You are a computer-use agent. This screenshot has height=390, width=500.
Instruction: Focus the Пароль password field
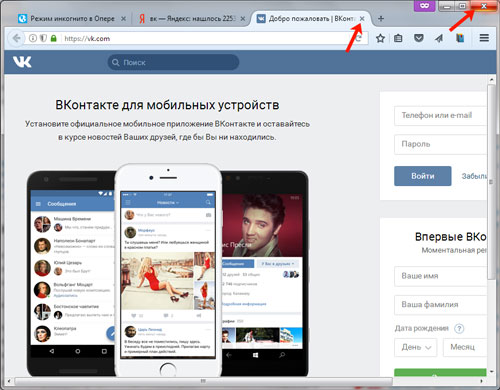tap(440, 144)
